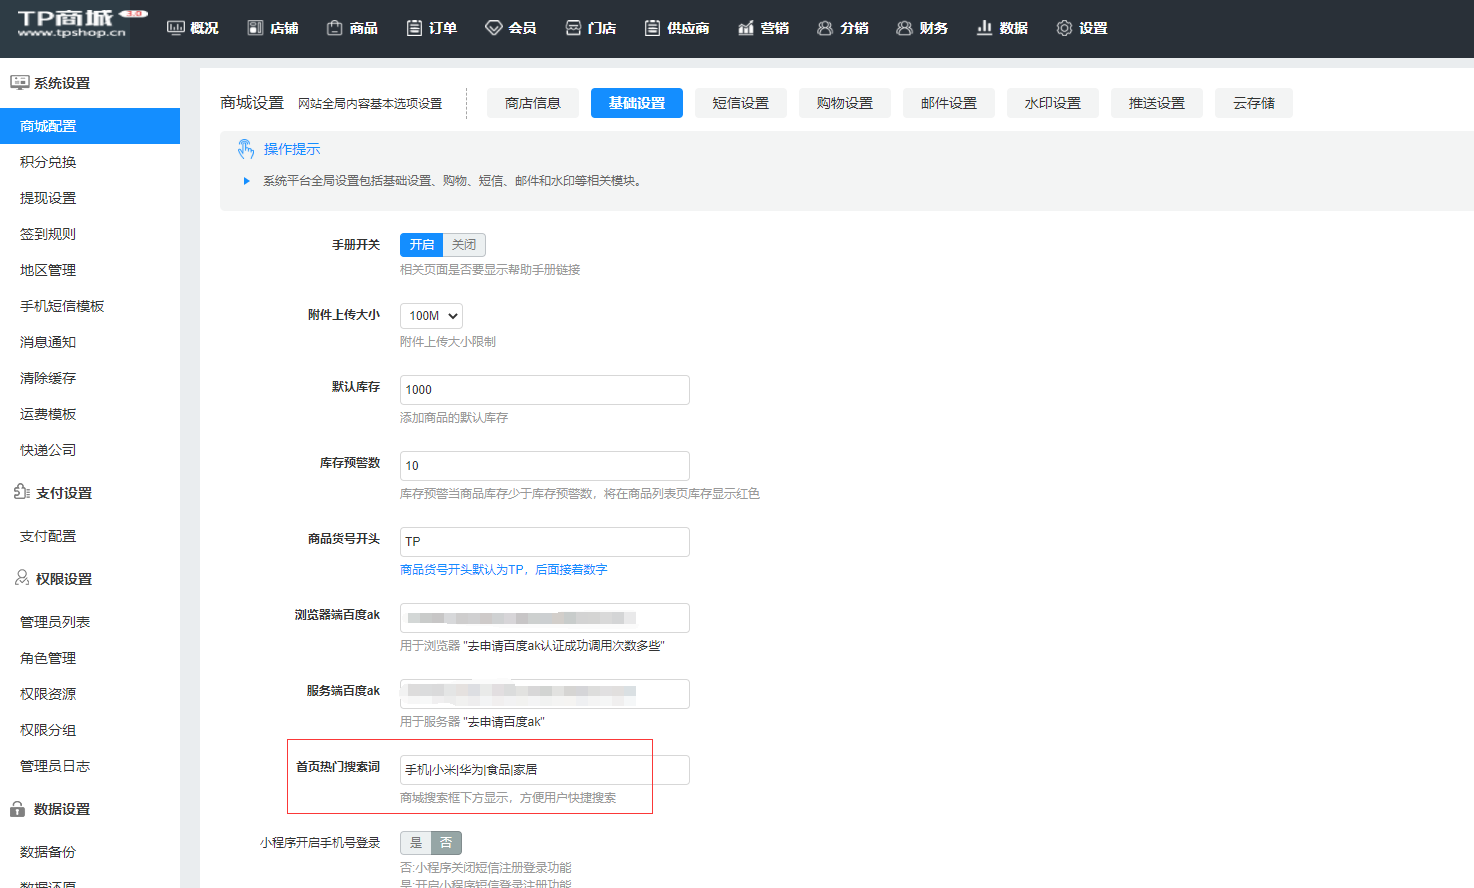Image resolution: width=1474 pixels, height=888 pixels.
Task: Select the 商店信息 settings button
Action: 532,102
